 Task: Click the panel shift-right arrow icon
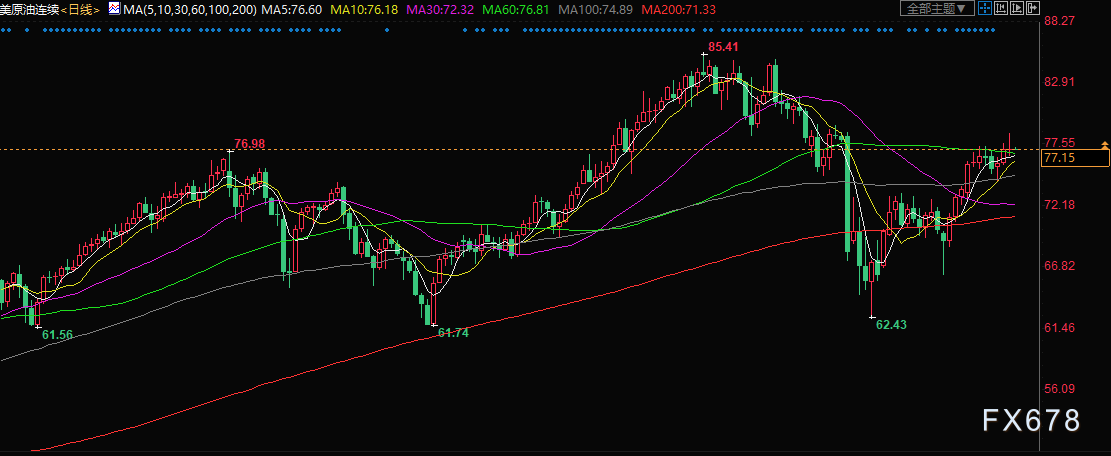click(1033, 8)
